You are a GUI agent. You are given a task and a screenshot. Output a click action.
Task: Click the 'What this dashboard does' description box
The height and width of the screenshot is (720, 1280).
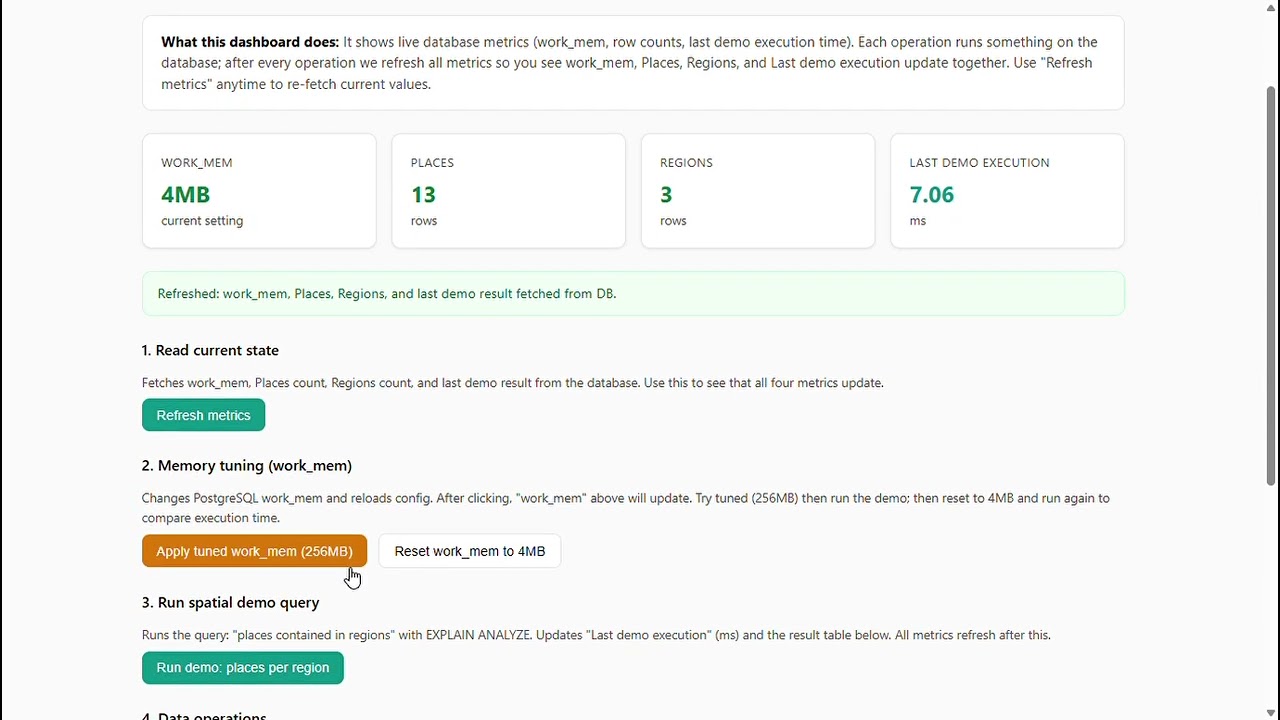click(633, 63)
